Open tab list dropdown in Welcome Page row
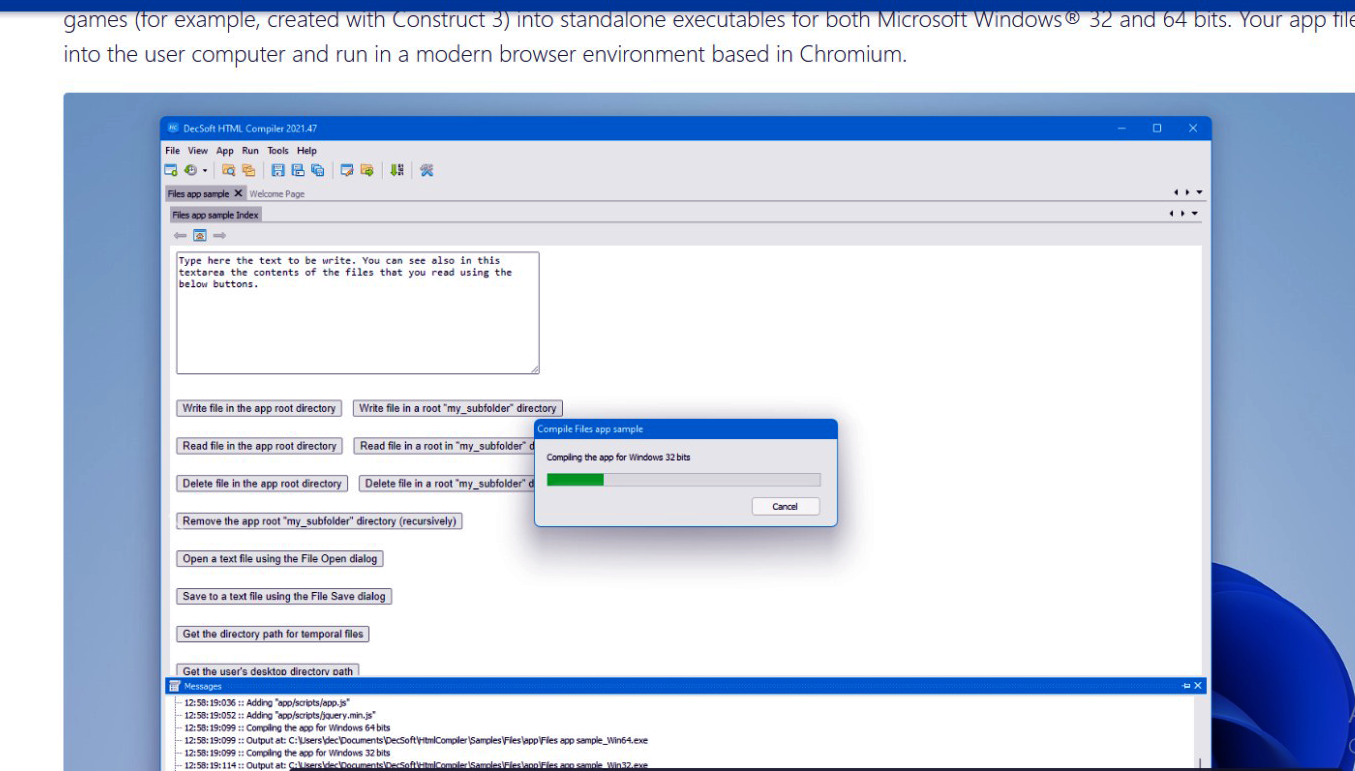1355x771 pixels. (x=1199, y=193)
